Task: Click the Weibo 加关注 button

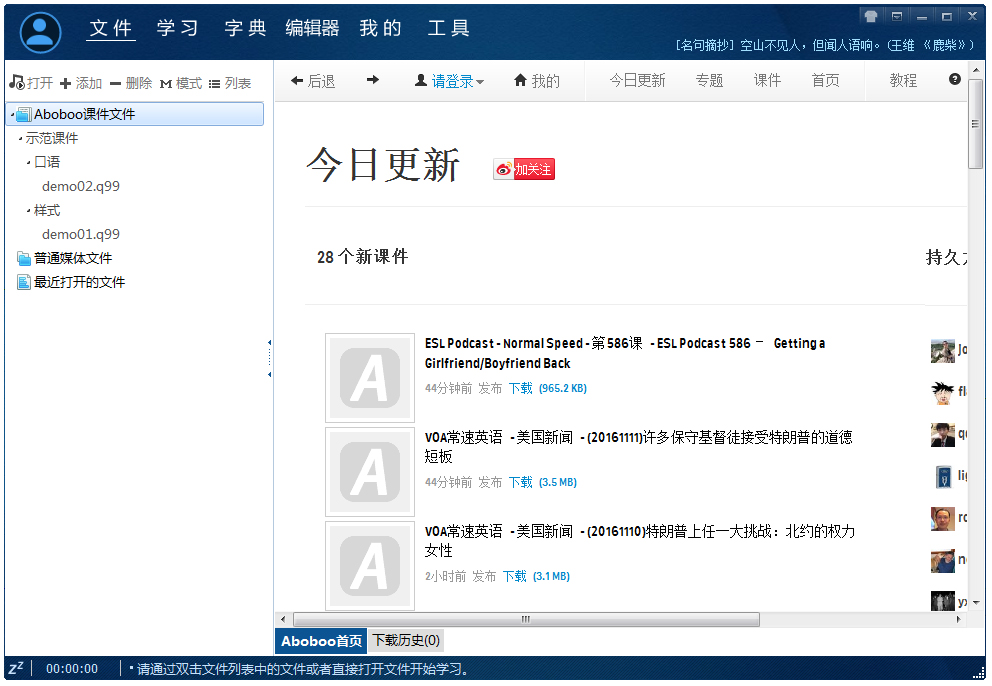Action: [x=524, y=169]
